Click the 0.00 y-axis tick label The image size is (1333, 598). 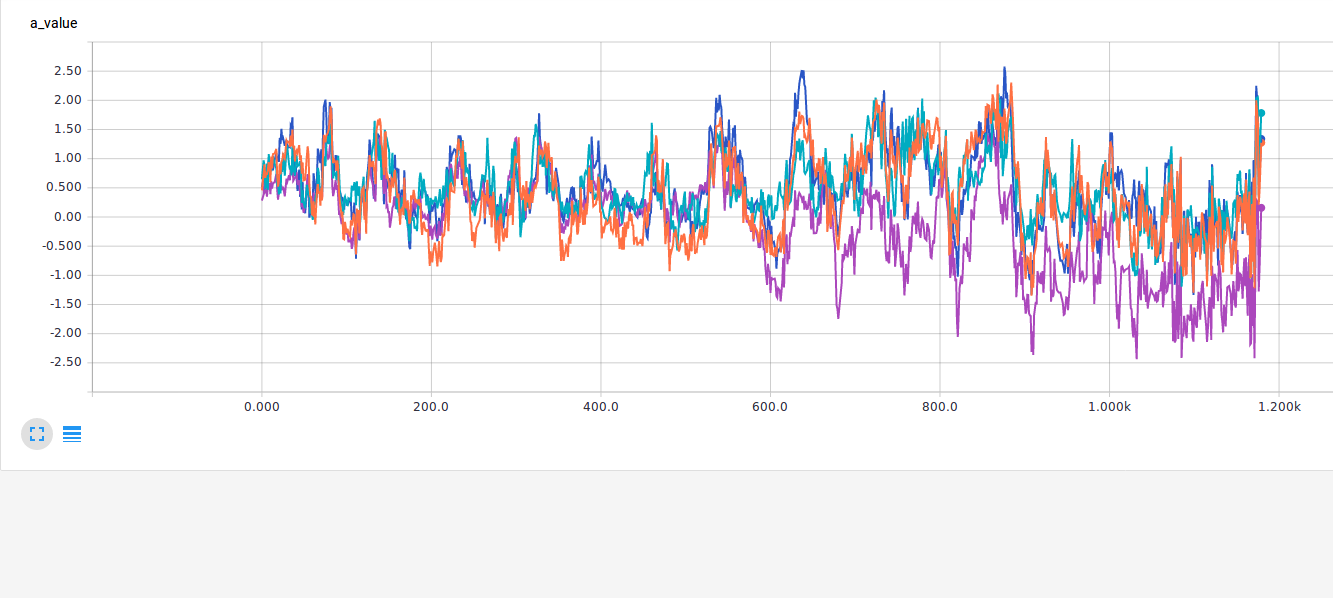(68, 217)
